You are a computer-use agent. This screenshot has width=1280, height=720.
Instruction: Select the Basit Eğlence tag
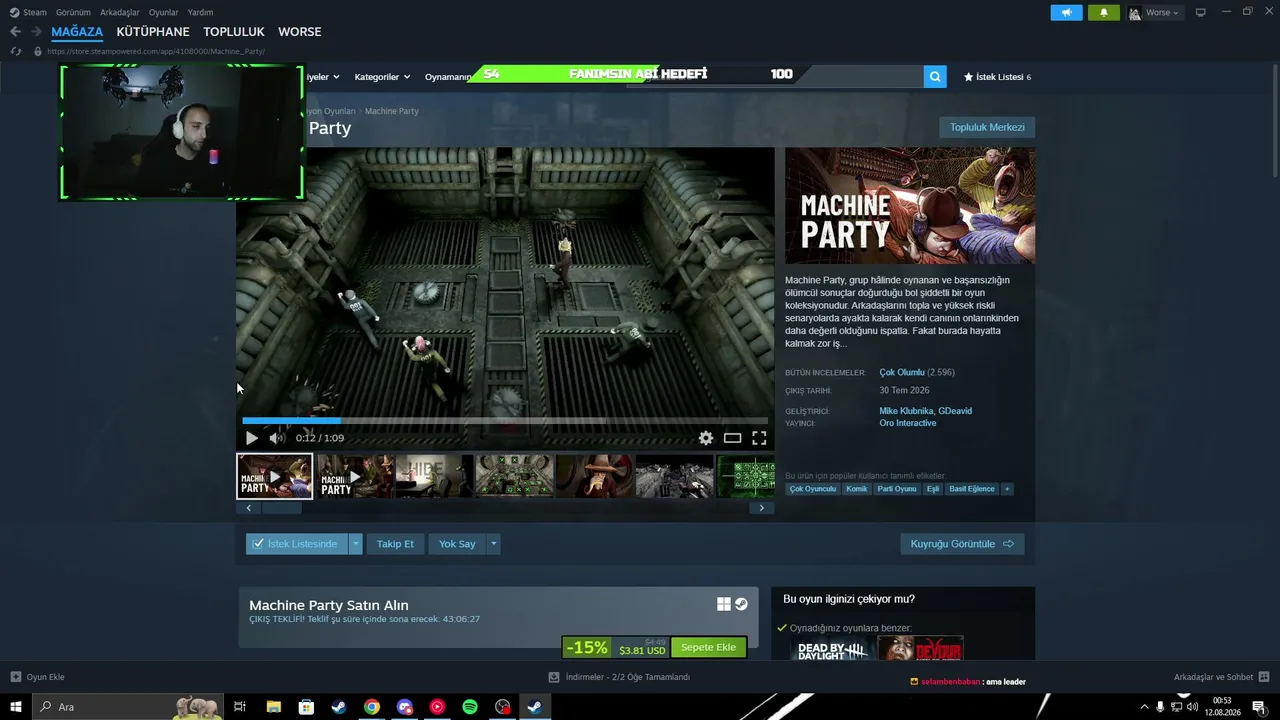(x=972, y=489)
